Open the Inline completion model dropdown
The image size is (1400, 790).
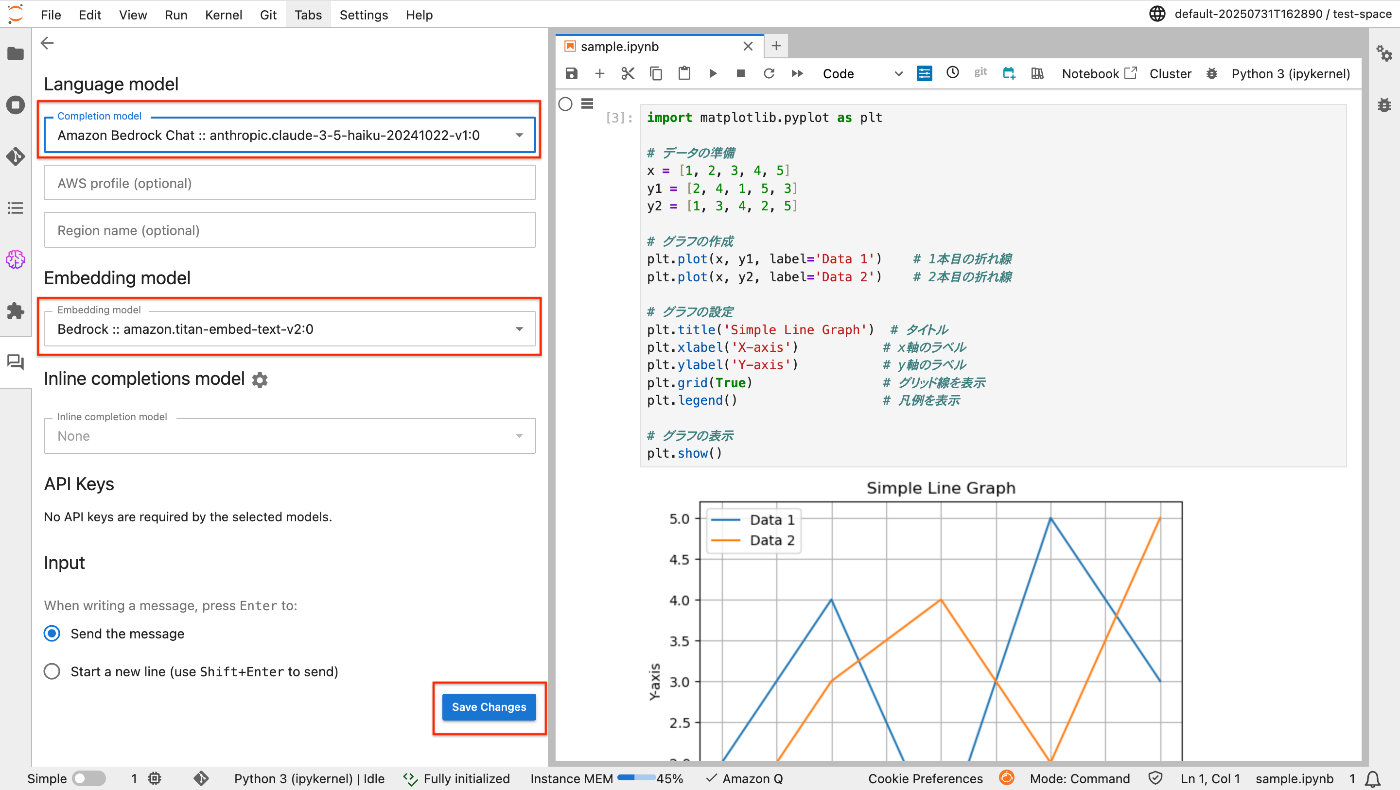click(290, 436)
